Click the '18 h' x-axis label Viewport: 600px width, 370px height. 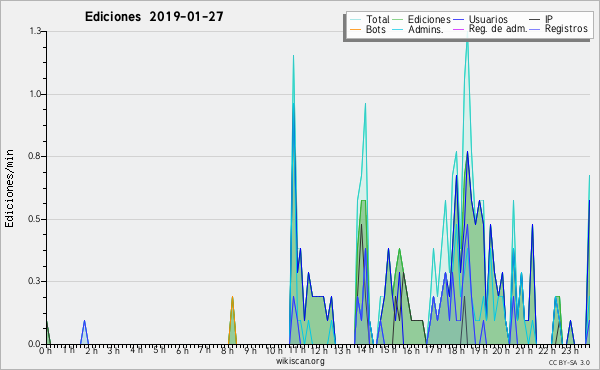click(x=456, y=351)
